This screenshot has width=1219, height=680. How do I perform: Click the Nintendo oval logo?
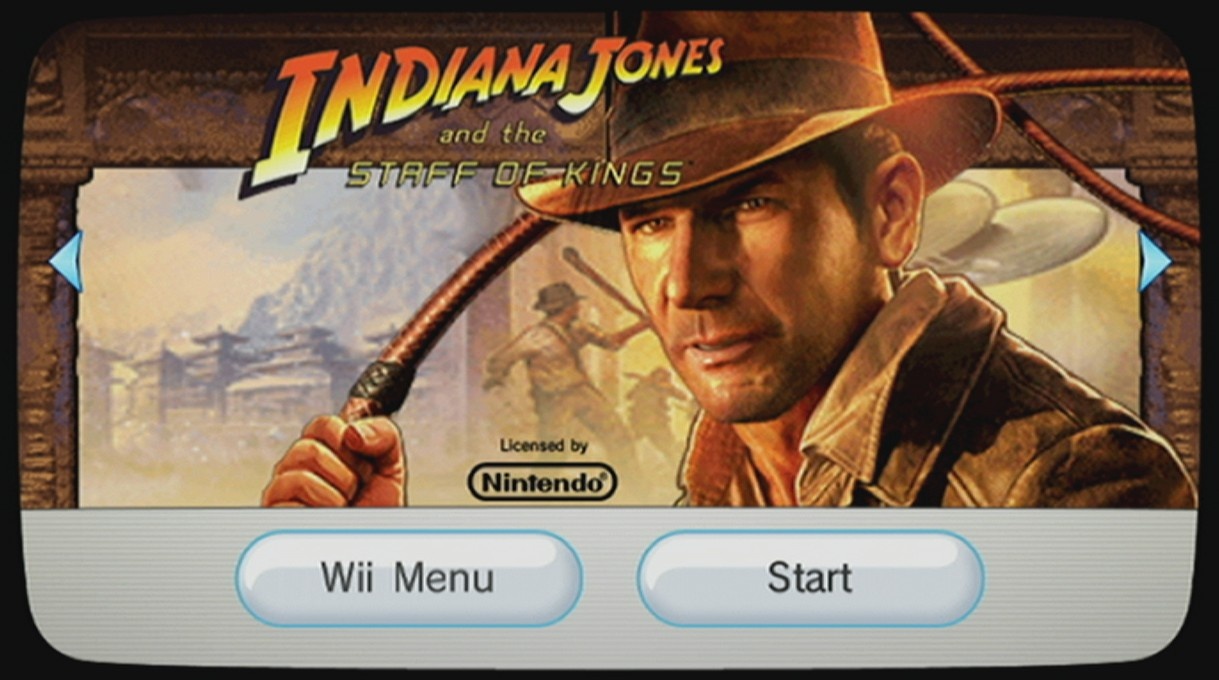click(542, 482)
